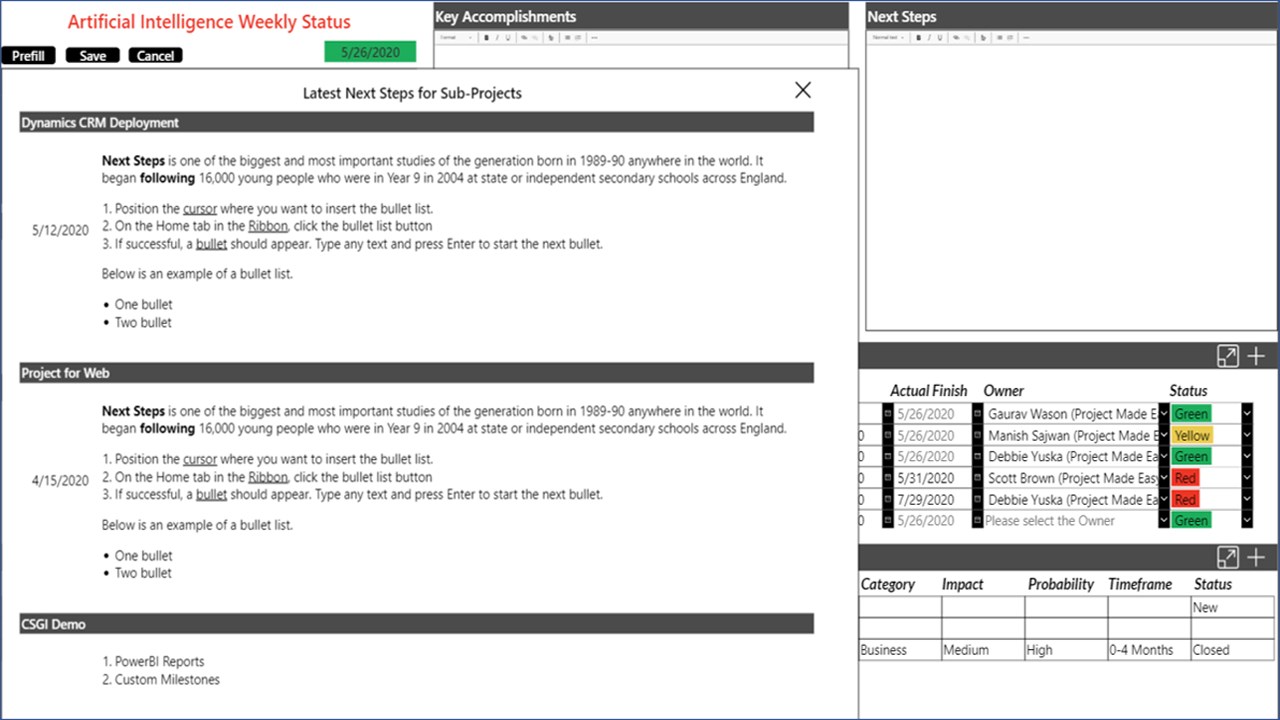The width and height of the screenshot is (1280, 720).
Task: Click the CSGI Demo section header
Action: click(x=417, y=624)
